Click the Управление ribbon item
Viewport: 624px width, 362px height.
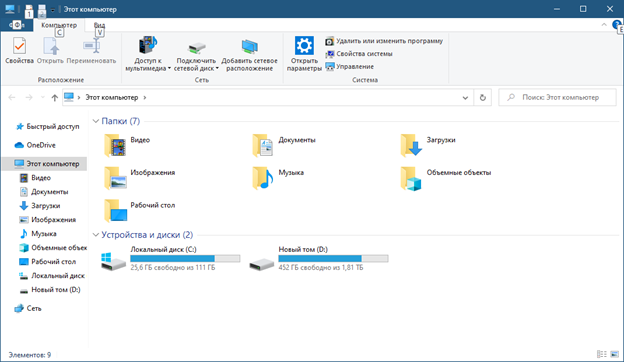point(349,66)
